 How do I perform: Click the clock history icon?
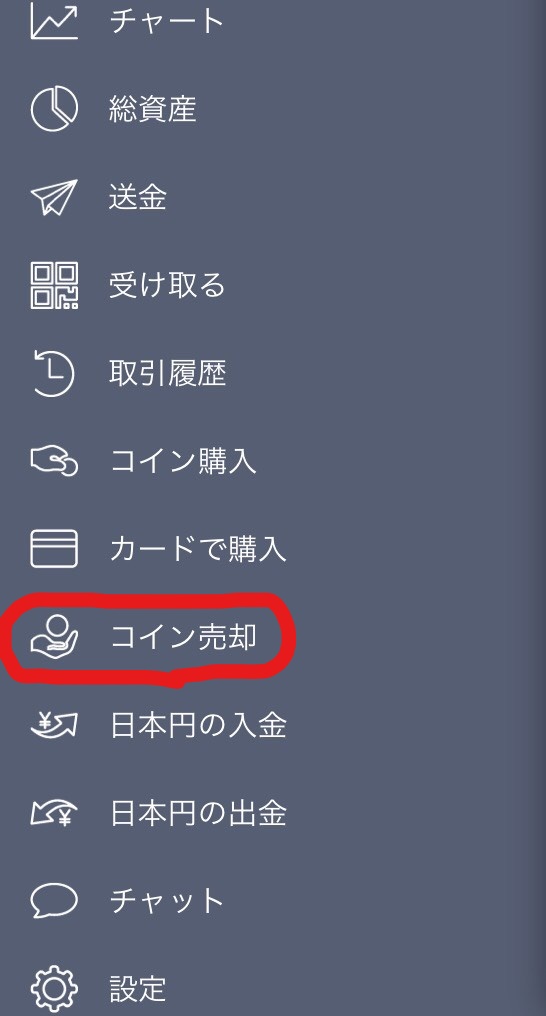54,373
